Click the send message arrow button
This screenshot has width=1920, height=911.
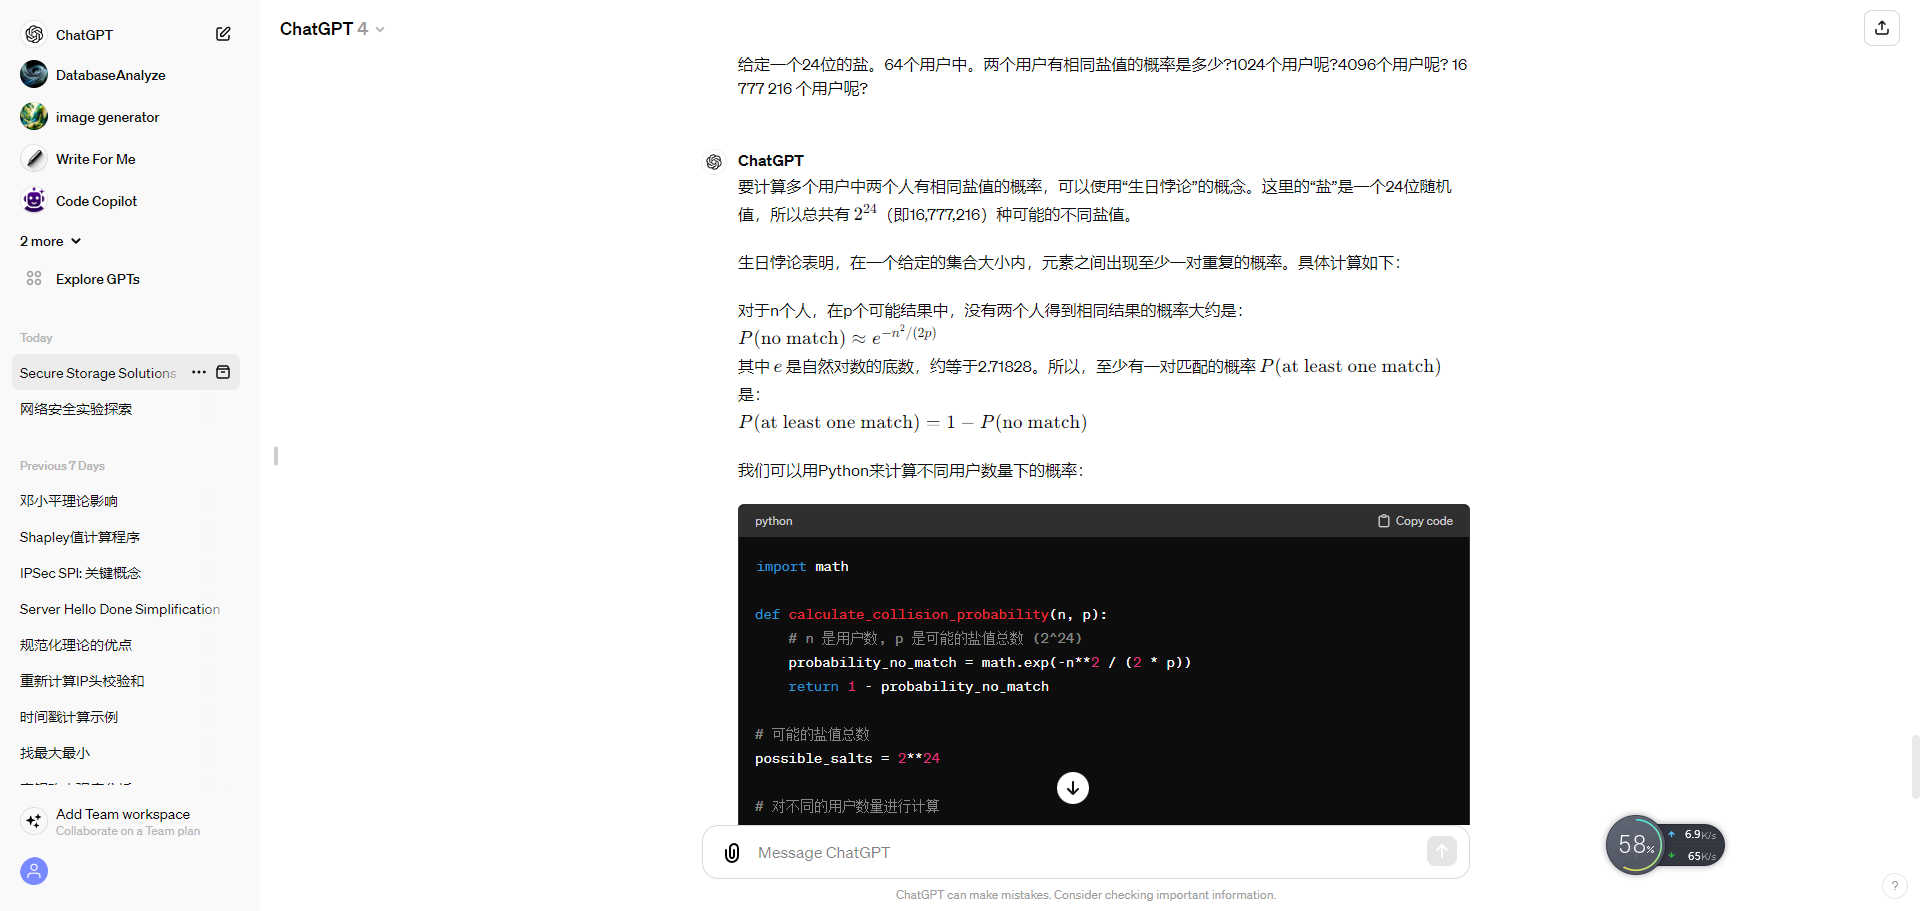coord(1441,852)
